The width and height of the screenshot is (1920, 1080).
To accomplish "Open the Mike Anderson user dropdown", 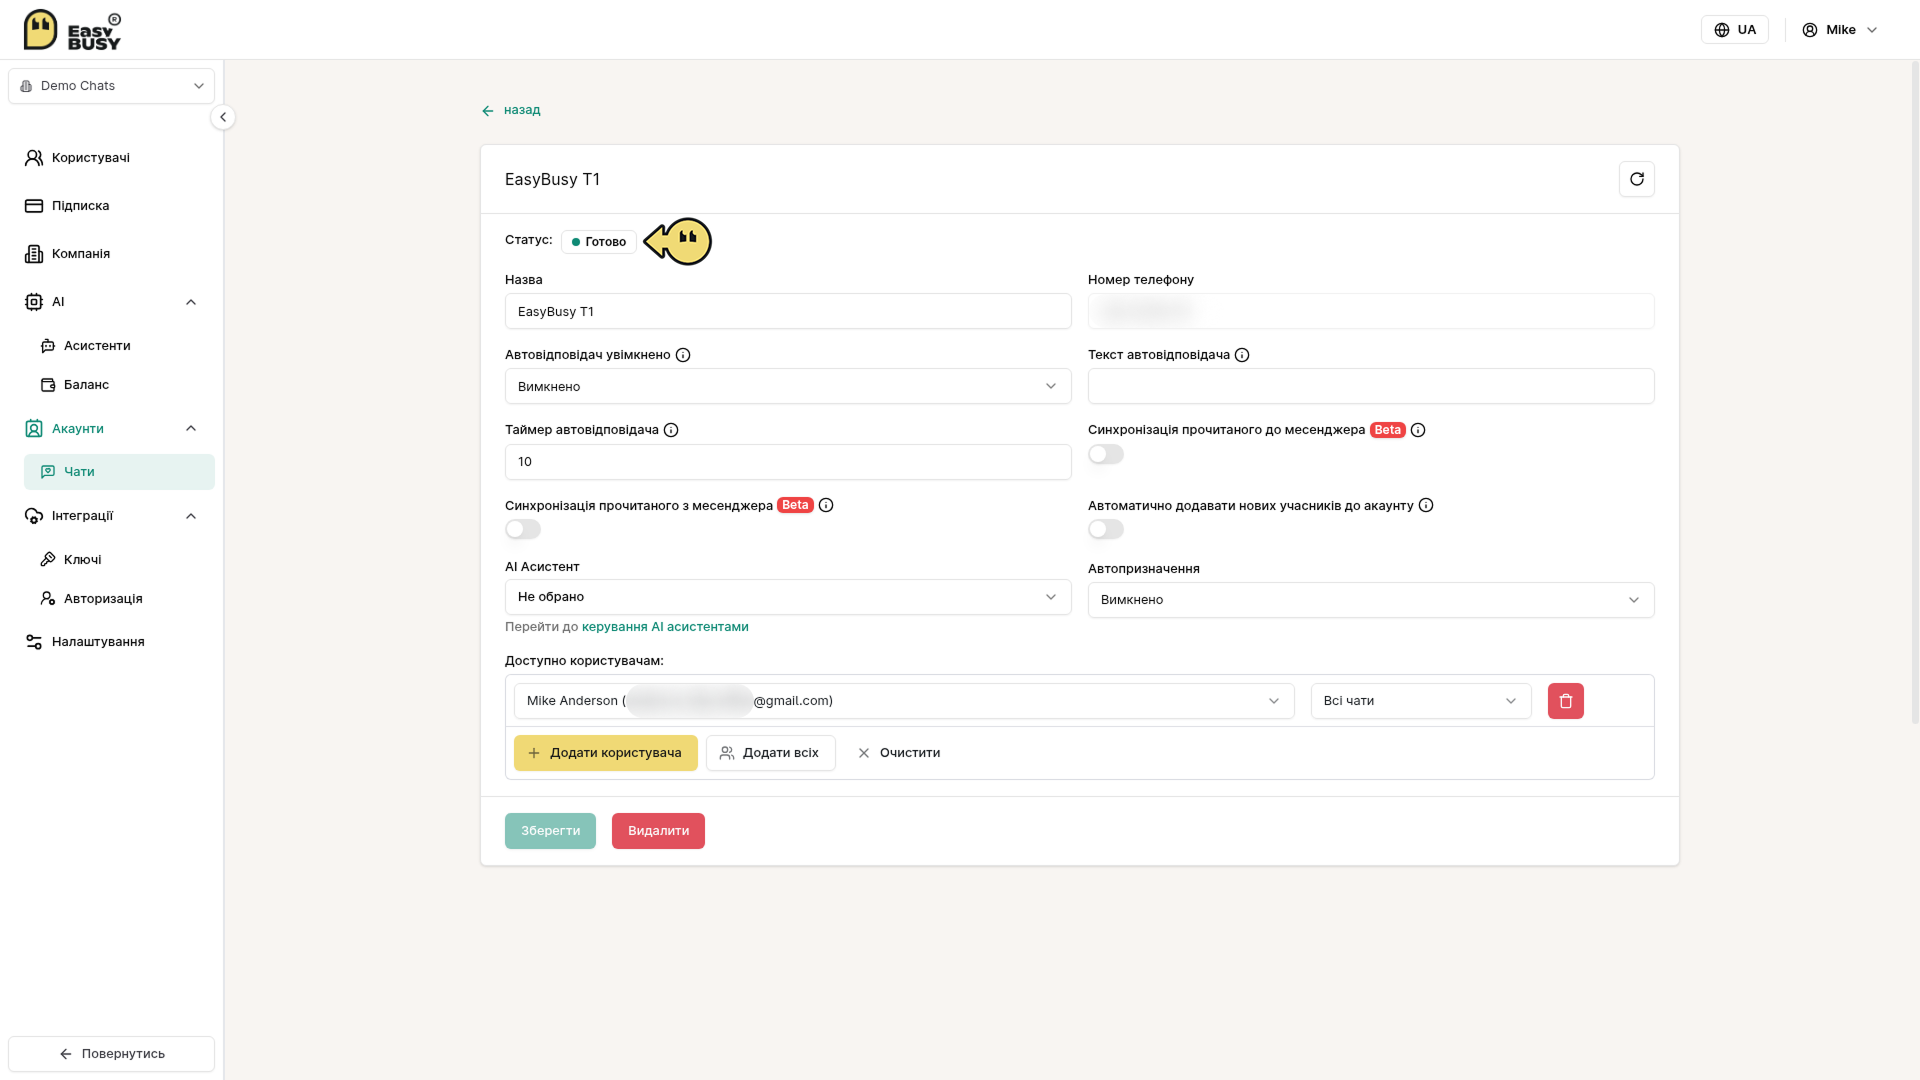I will (904, 701).
